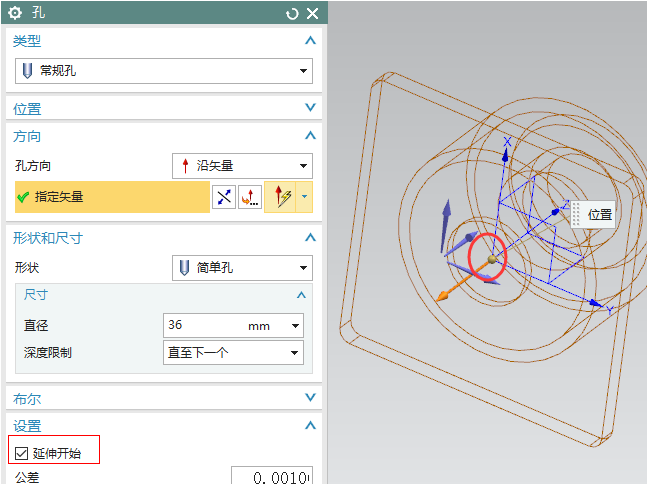Click the gear icon in dialog title
The image size is (647, 484).
15,13
